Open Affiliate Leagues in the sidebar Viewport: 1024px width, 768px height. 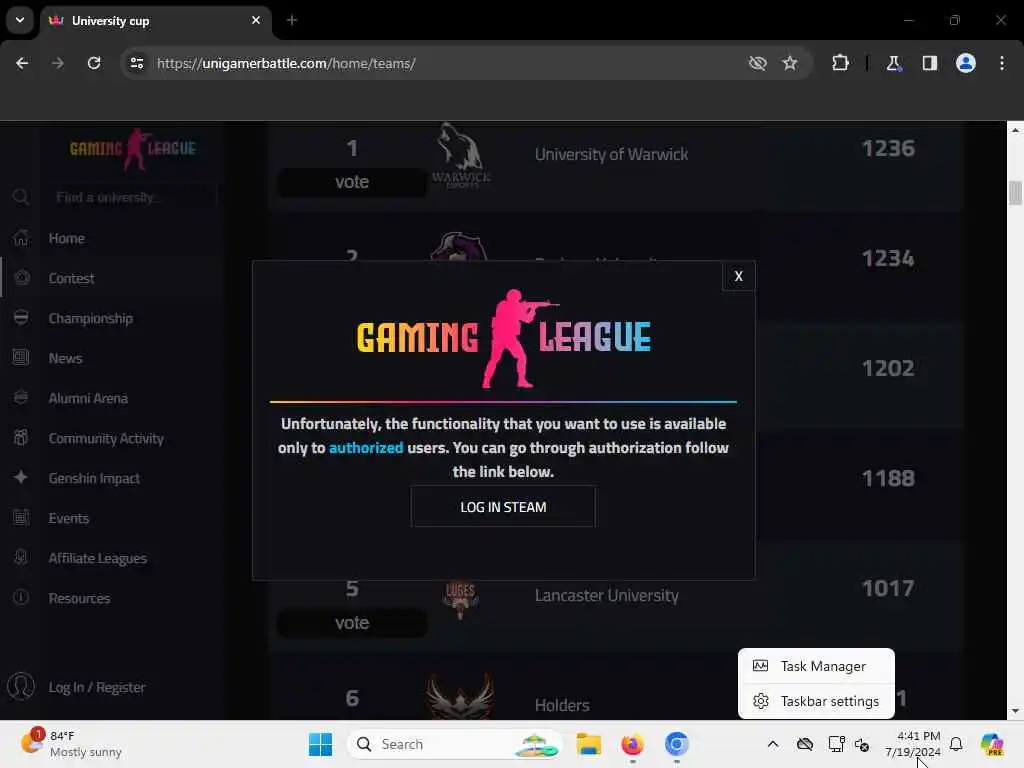pyautogui.click(x=97, y=558)
